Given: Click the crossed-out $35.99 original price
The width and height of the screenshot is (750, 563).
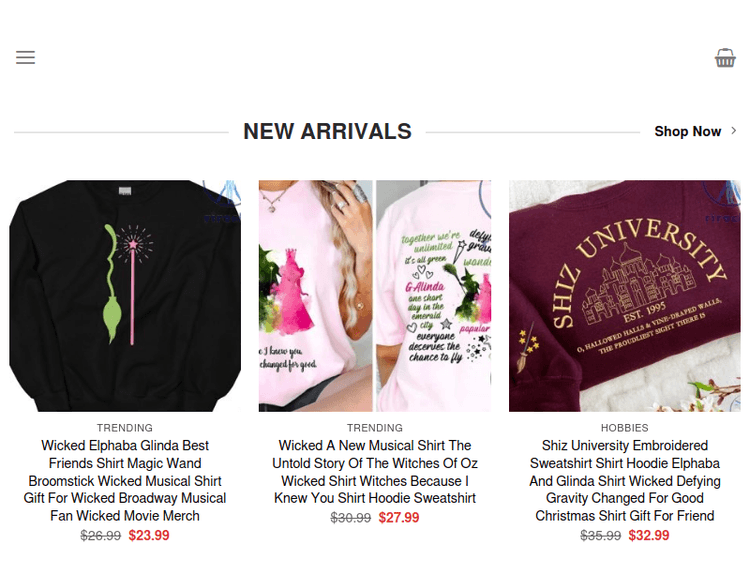Looking at the screenshot, I should 600,535.
